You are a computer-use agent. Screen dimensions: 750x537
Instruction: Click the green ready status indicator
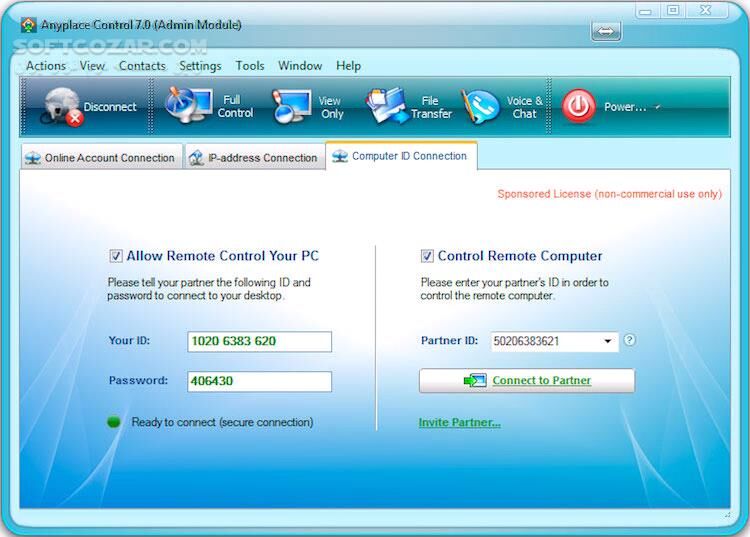pos(114,422)
